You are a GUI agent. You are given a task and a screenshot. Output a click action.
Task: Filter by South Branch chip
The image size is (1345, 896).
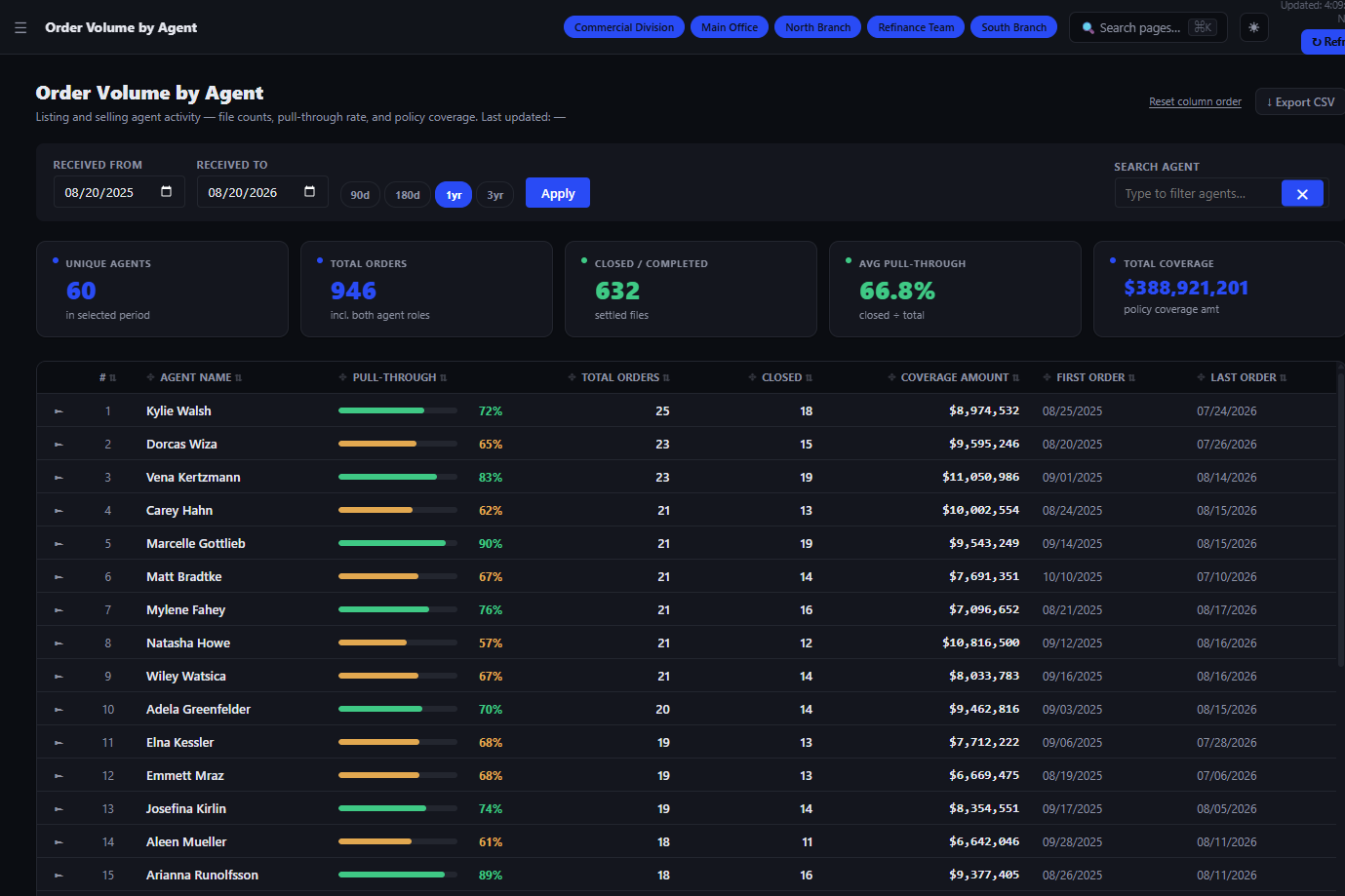1014,27
